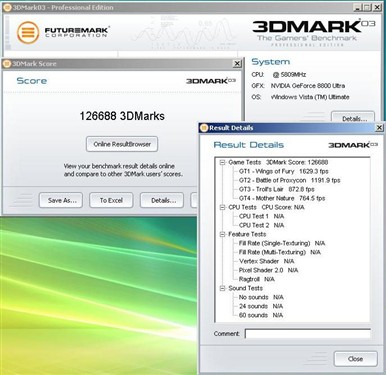Select the Feature Tests row
The height and width of the screenshot is (375, 386).
point(247,234)
